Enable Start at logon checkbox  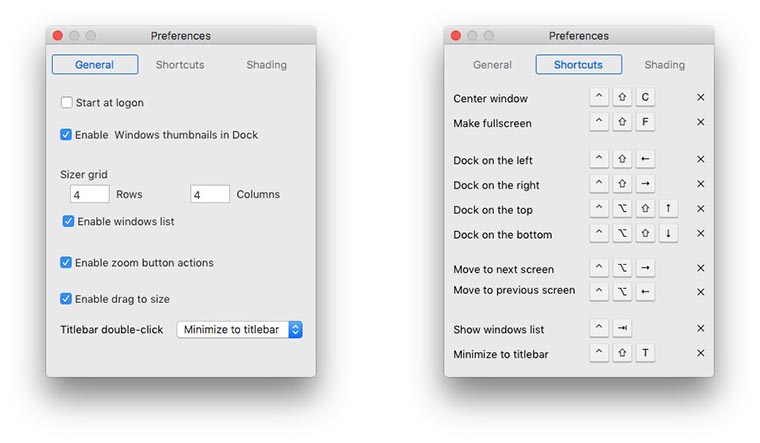point(67,103)
